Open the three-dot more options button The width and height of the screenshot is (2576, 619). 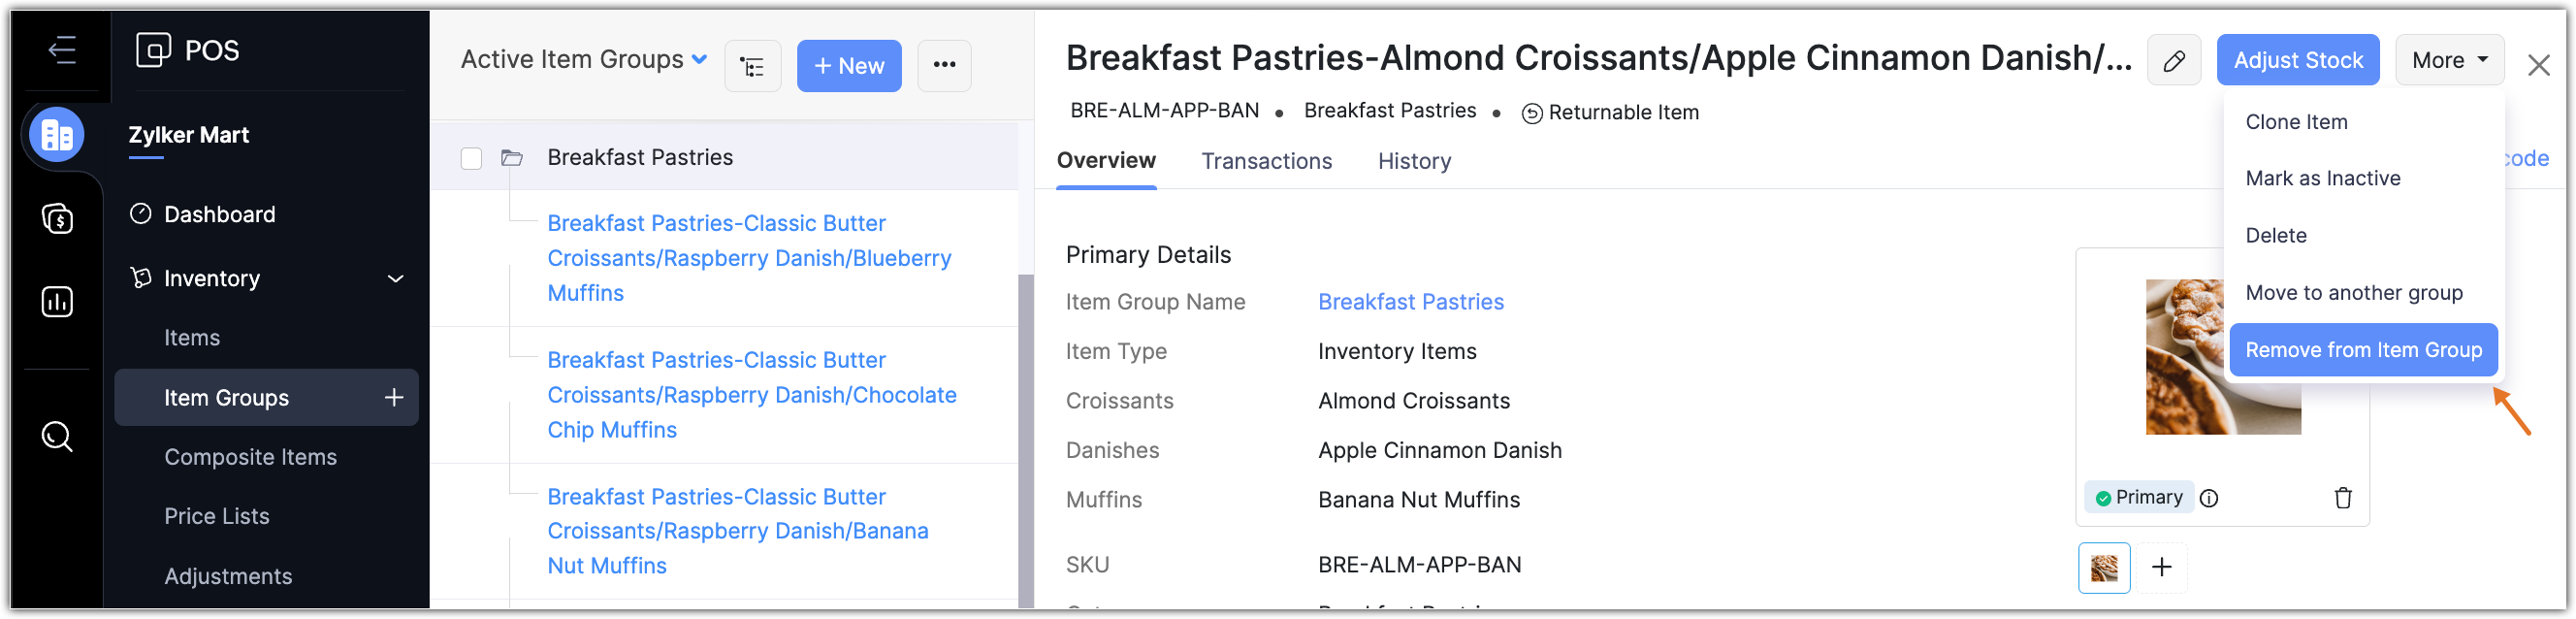click(944, 66)
